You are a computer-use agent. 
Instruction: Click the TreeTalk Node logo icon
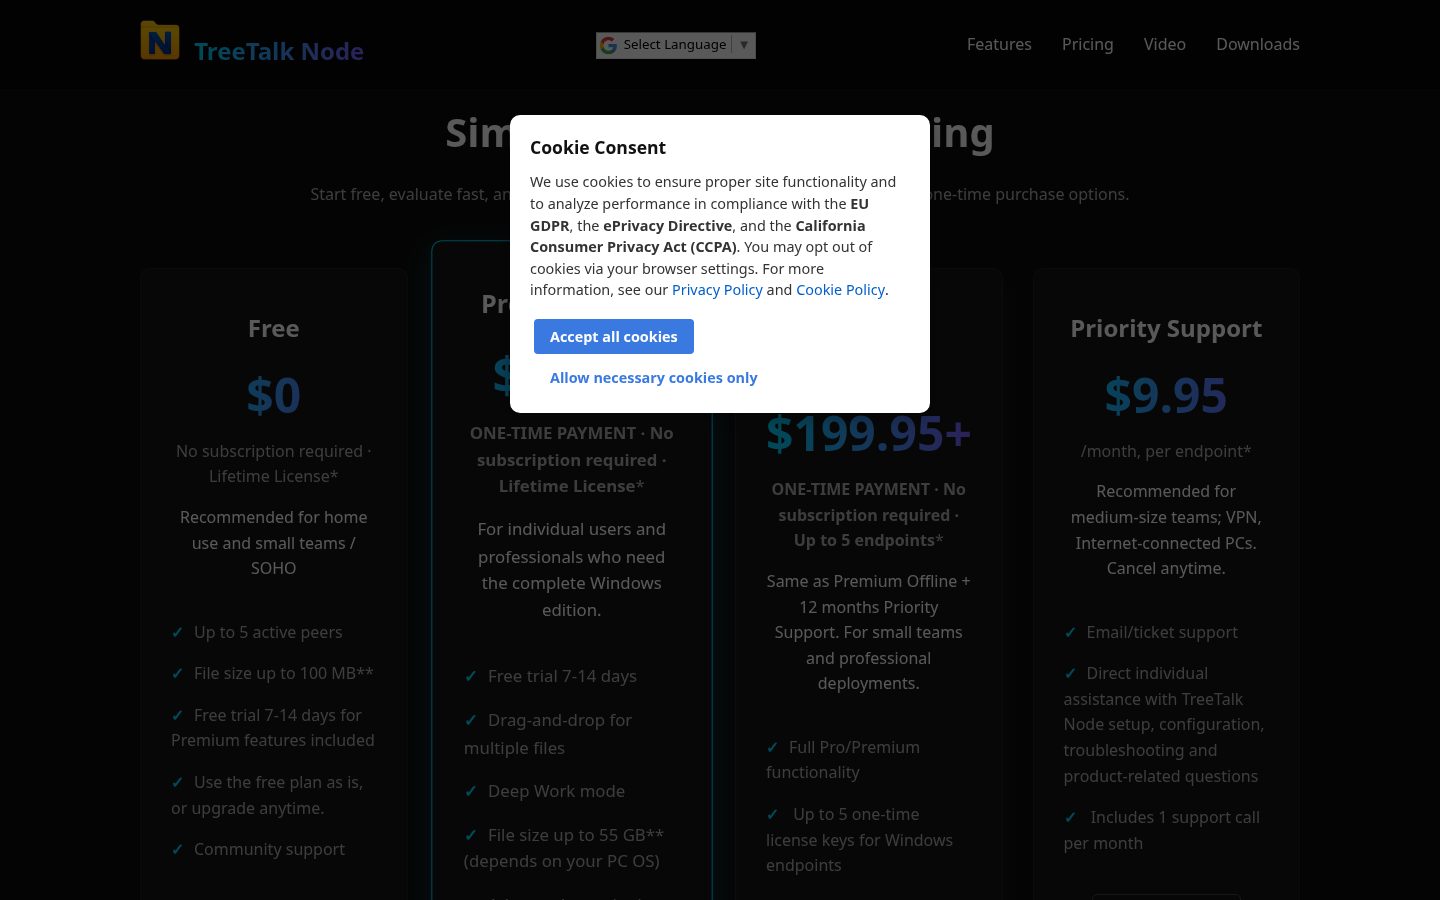160,41
